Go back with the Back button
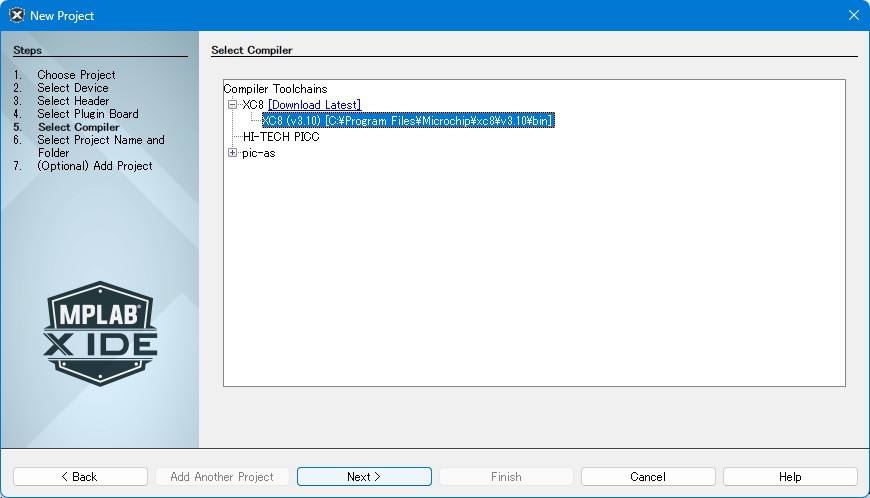This screenshot has height=498, width=870. (80, 477)
